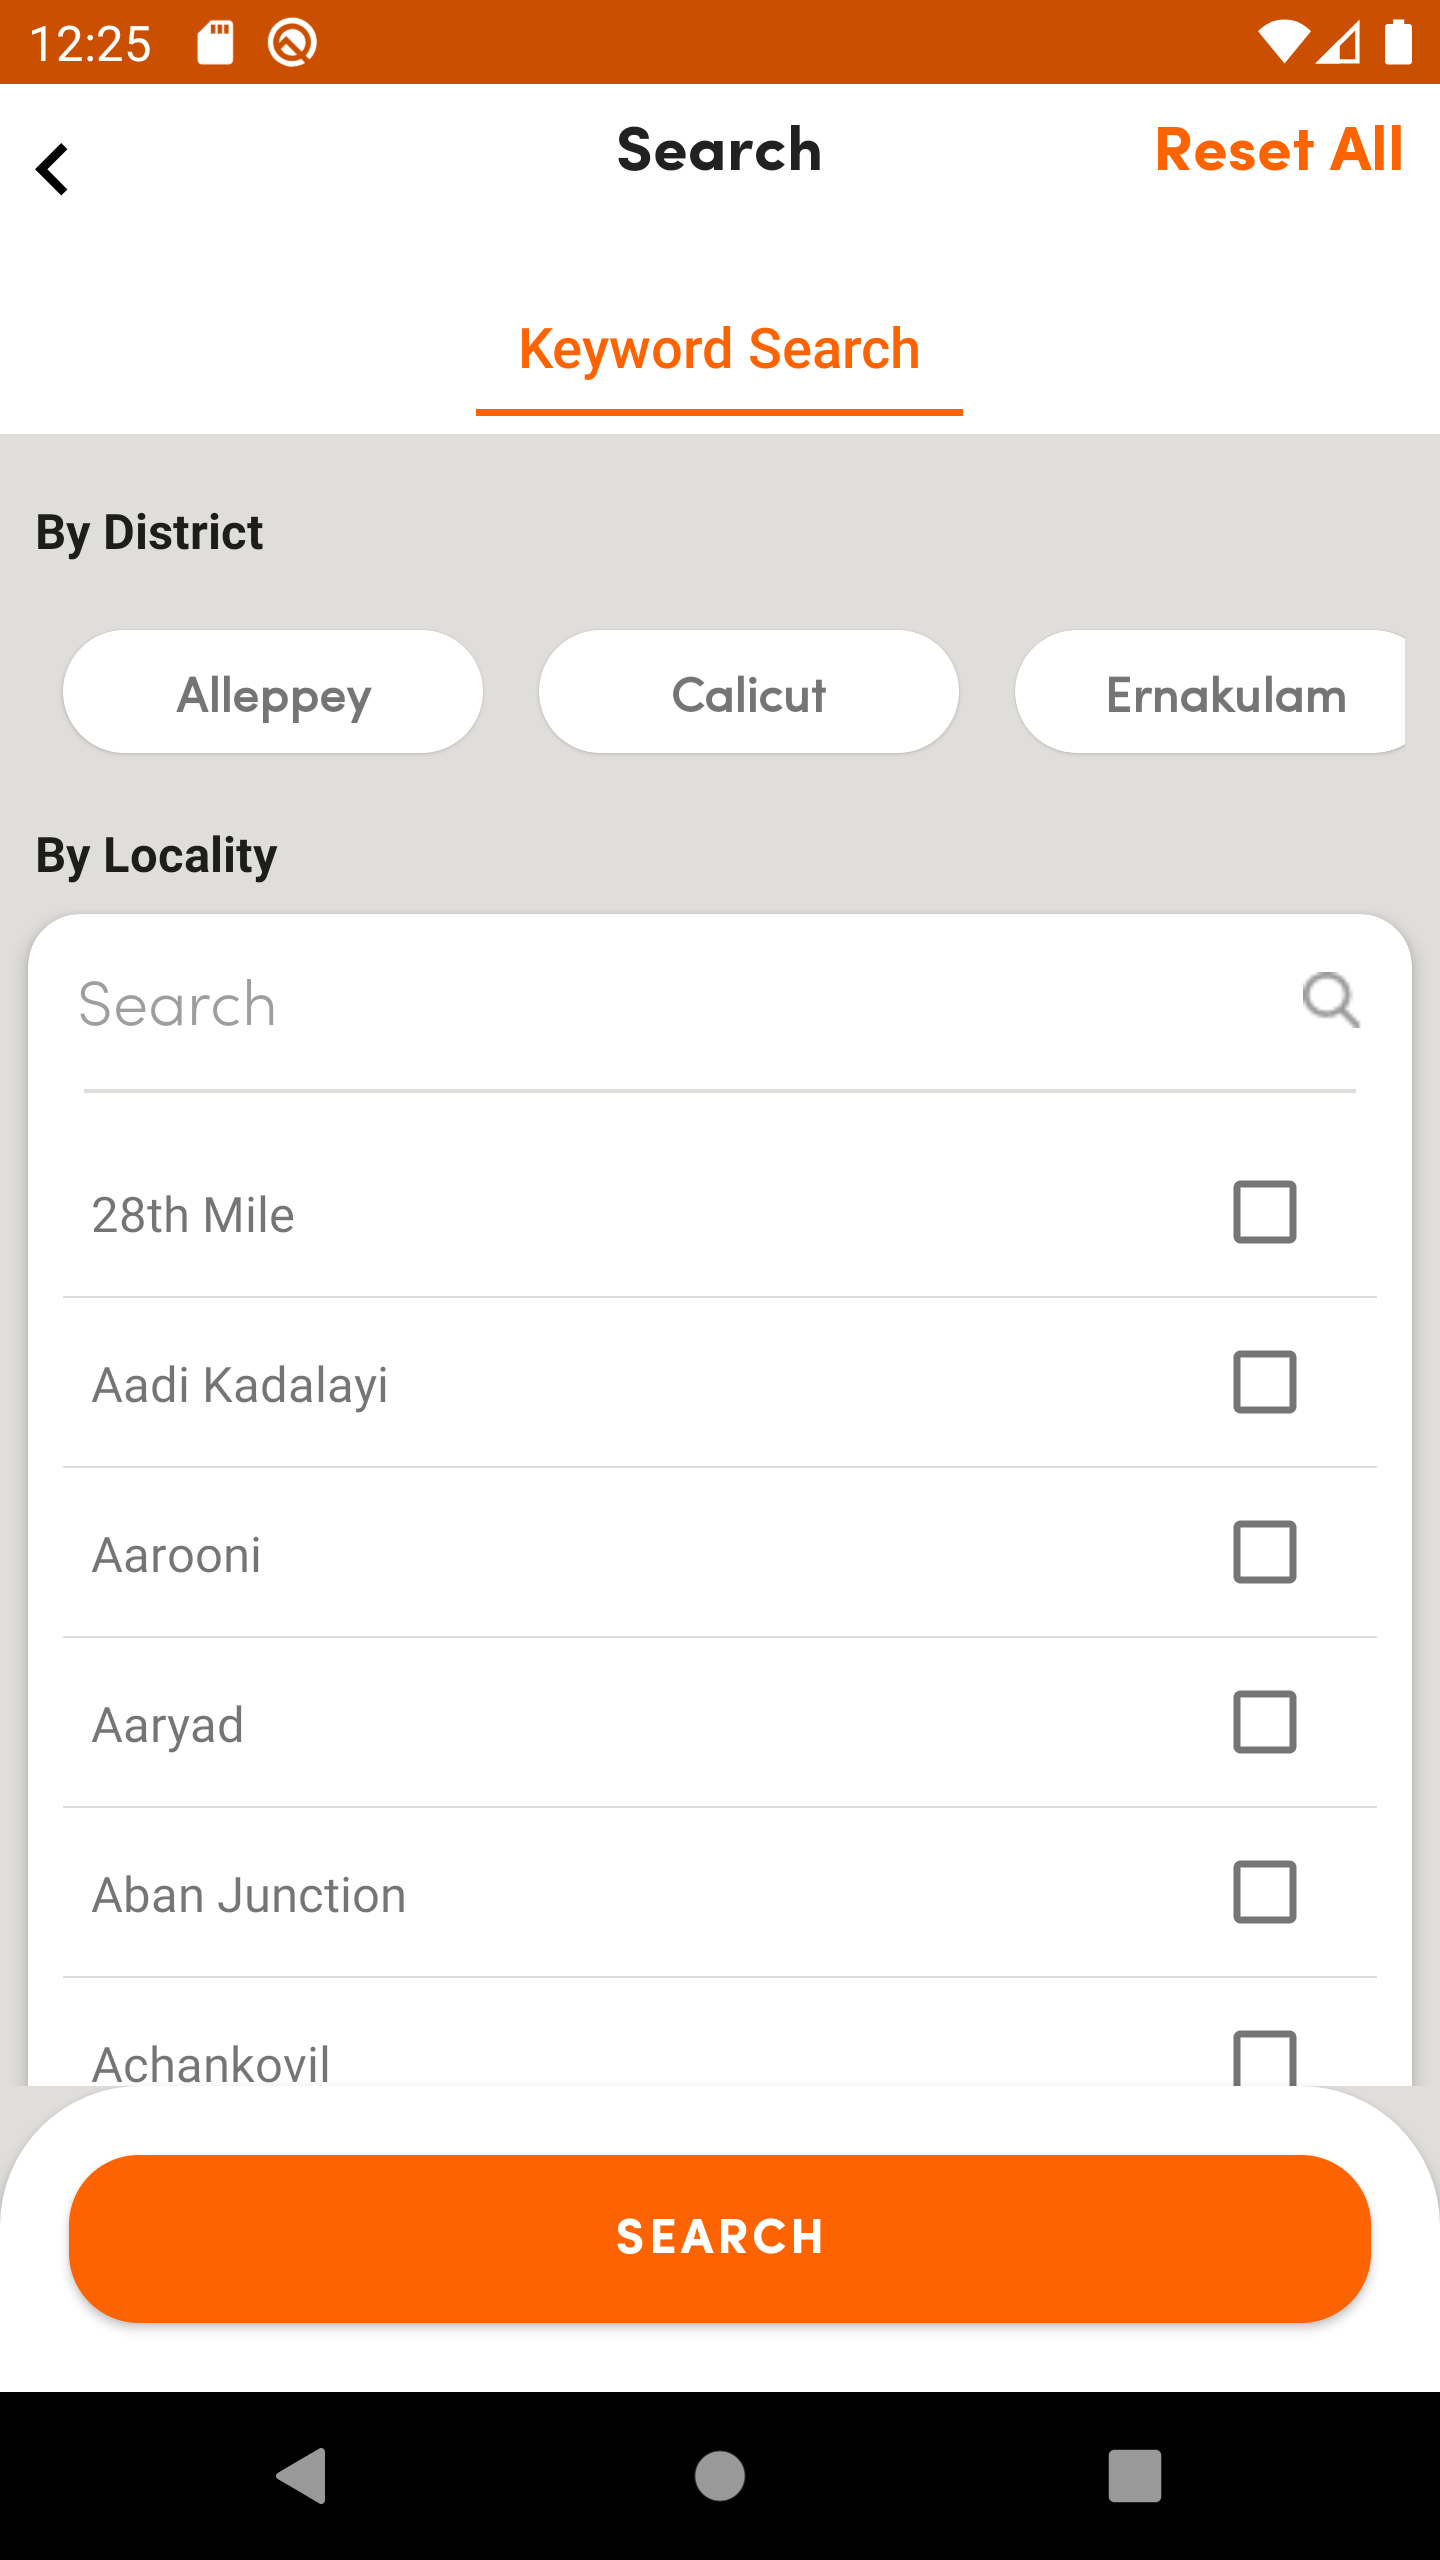Tap the orange SEARCH button
This screenshot has width=1440, height=2560.
coord(720,2238)
